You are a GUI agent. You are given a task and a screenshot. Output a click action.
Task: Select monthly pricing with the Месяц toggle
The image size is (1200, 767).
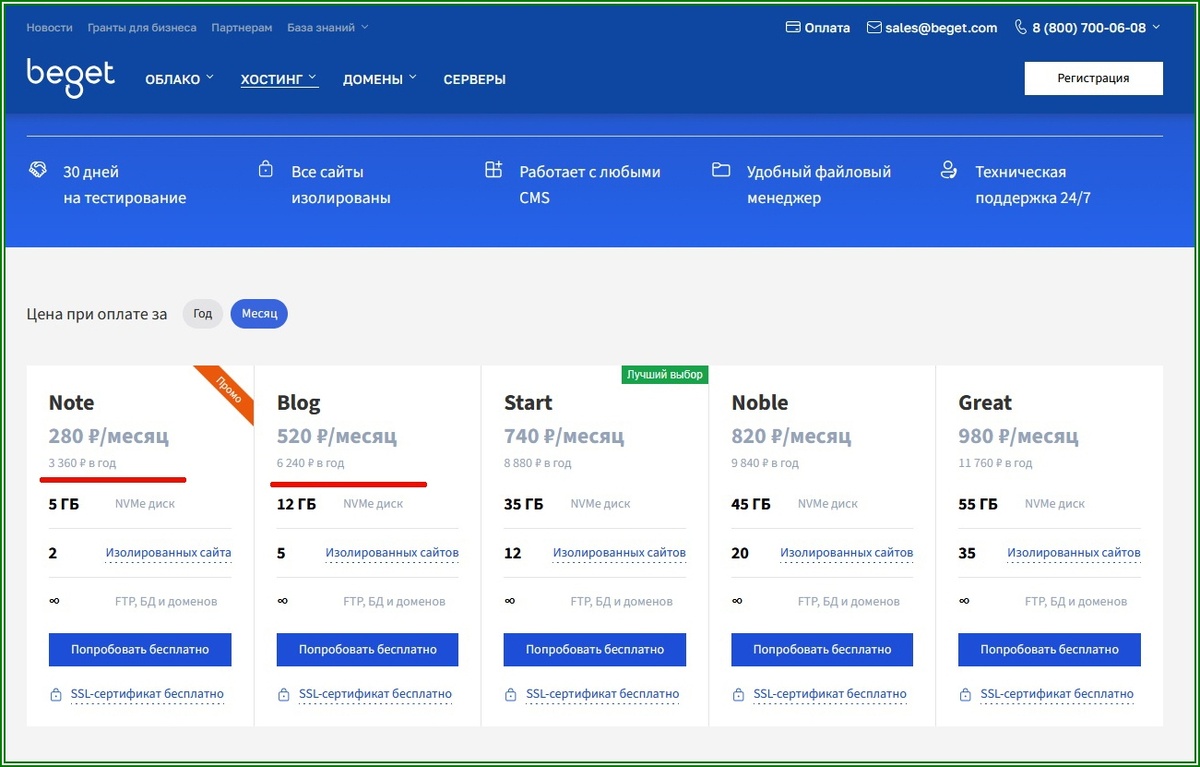click(259, 314)
